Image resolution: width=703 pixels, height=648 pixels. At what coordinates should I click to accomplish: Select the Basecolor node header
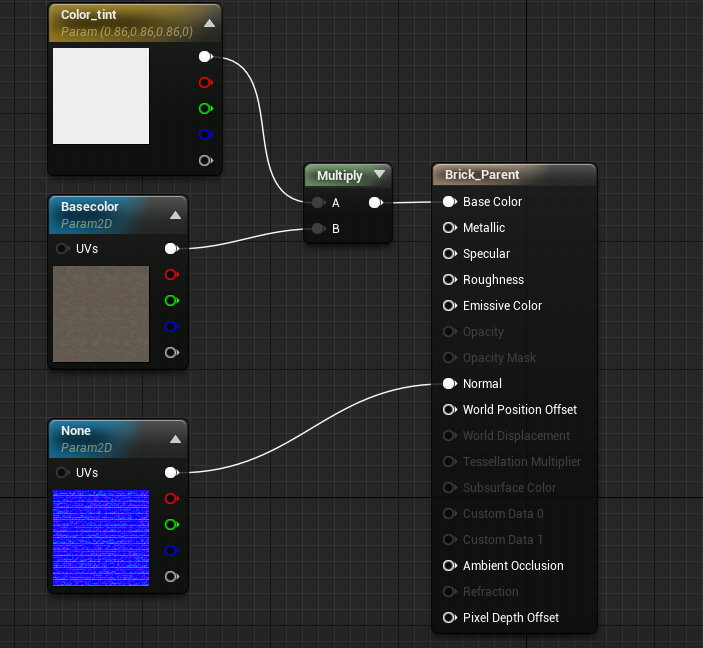(90, 207)
